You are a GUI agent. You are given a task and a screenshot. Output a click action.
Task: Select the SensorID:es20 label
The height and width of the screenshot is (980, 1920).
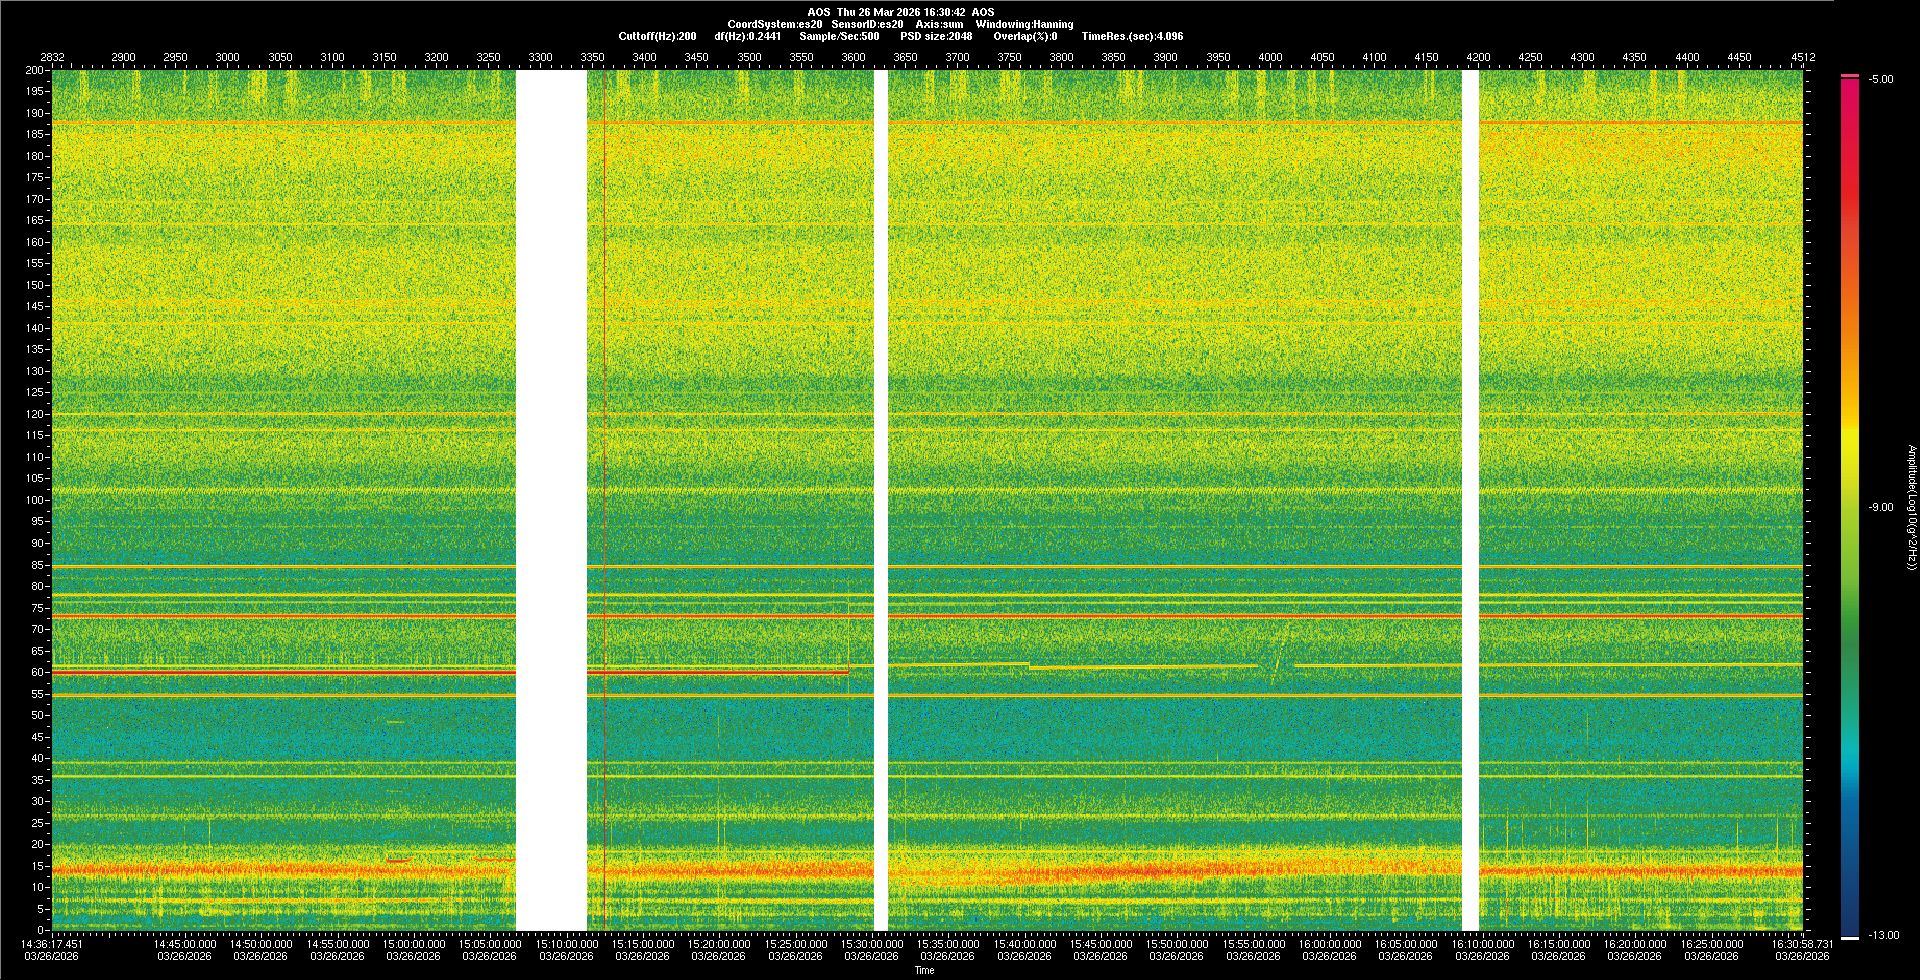[x=867, y=24]
